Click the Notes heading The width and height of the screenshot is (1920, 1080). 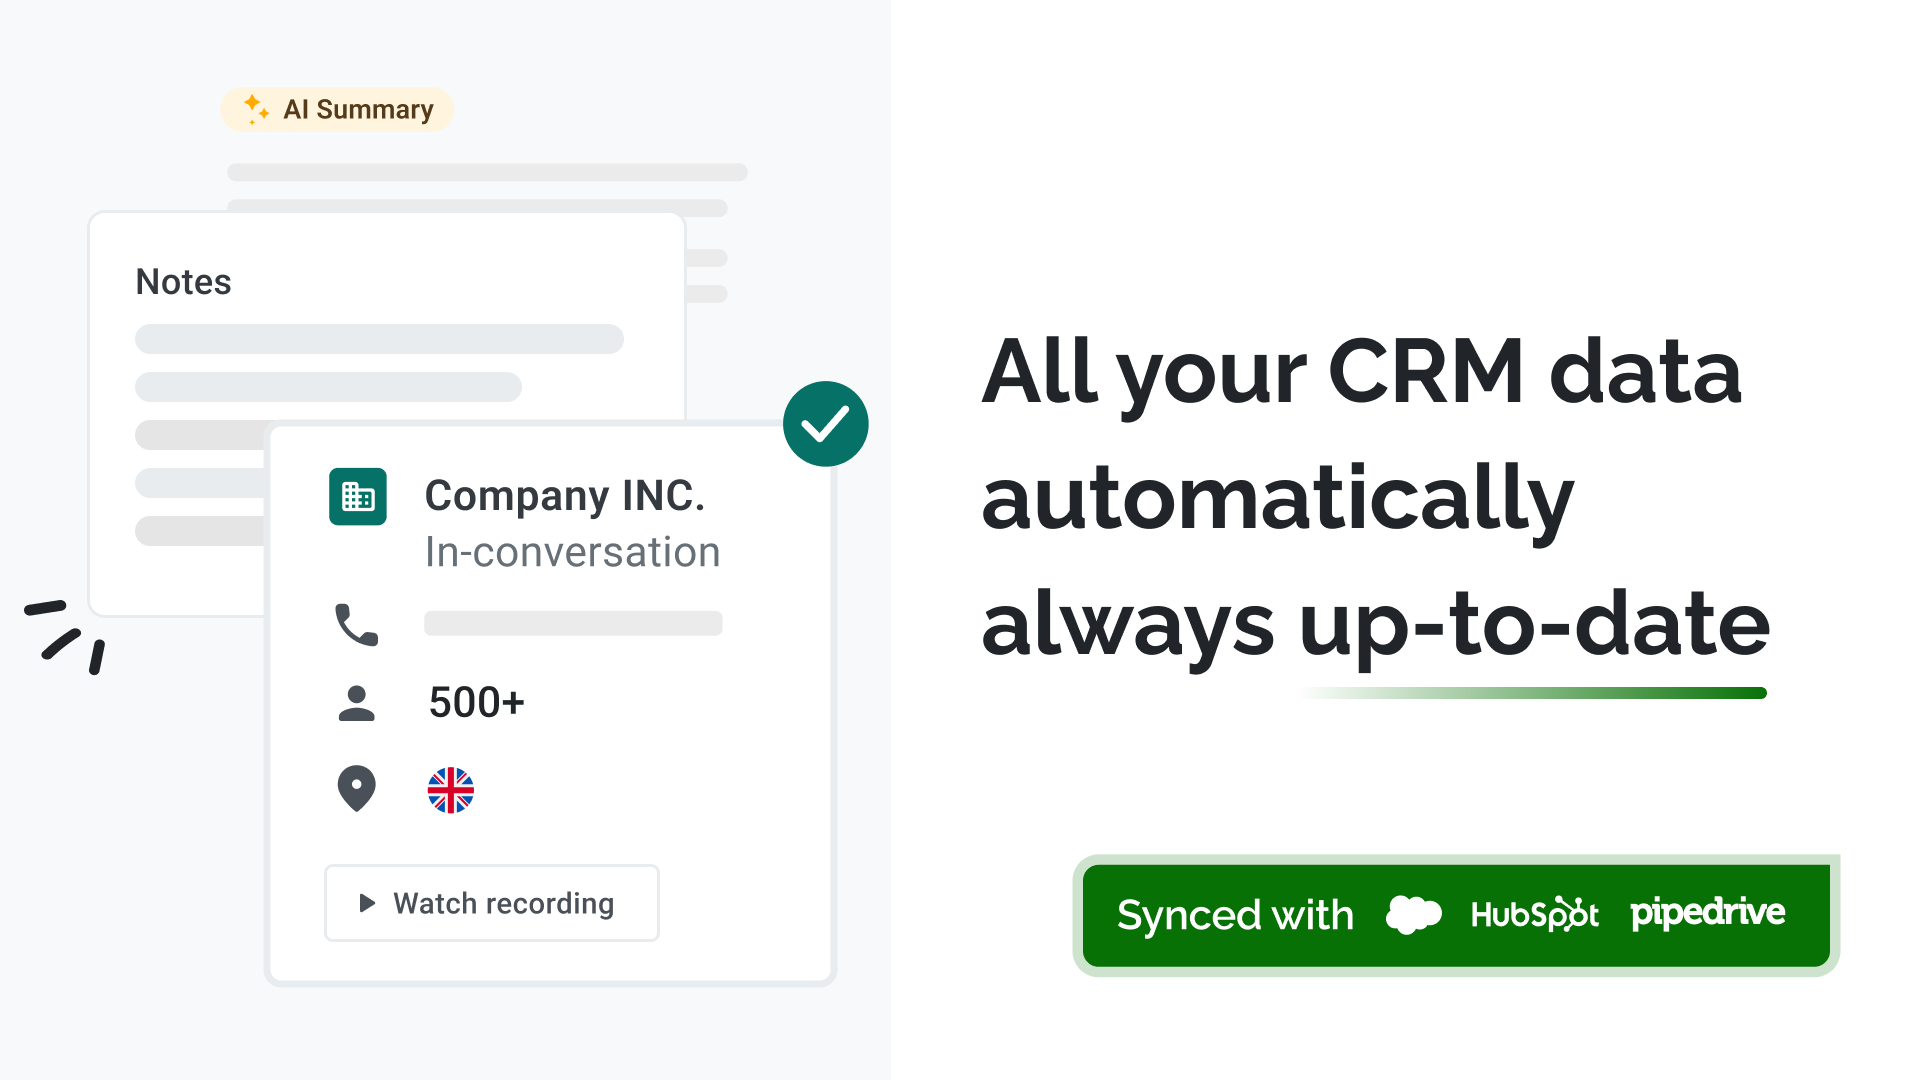pos(183,282)
